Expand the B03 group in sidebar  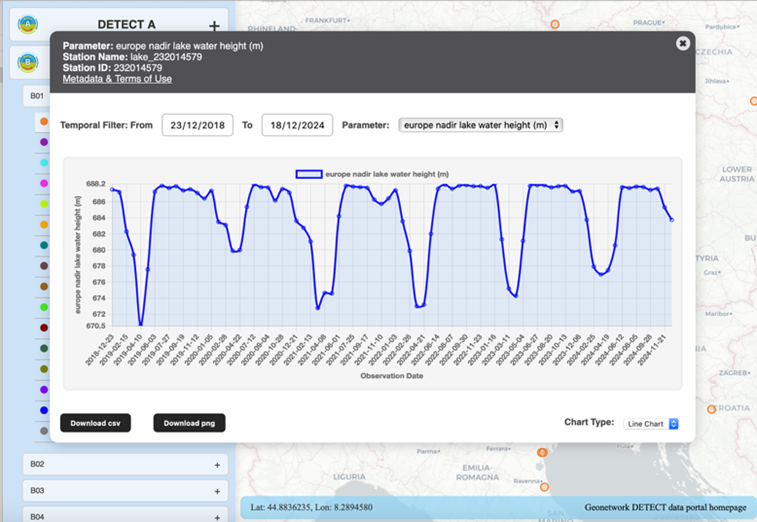216,491
